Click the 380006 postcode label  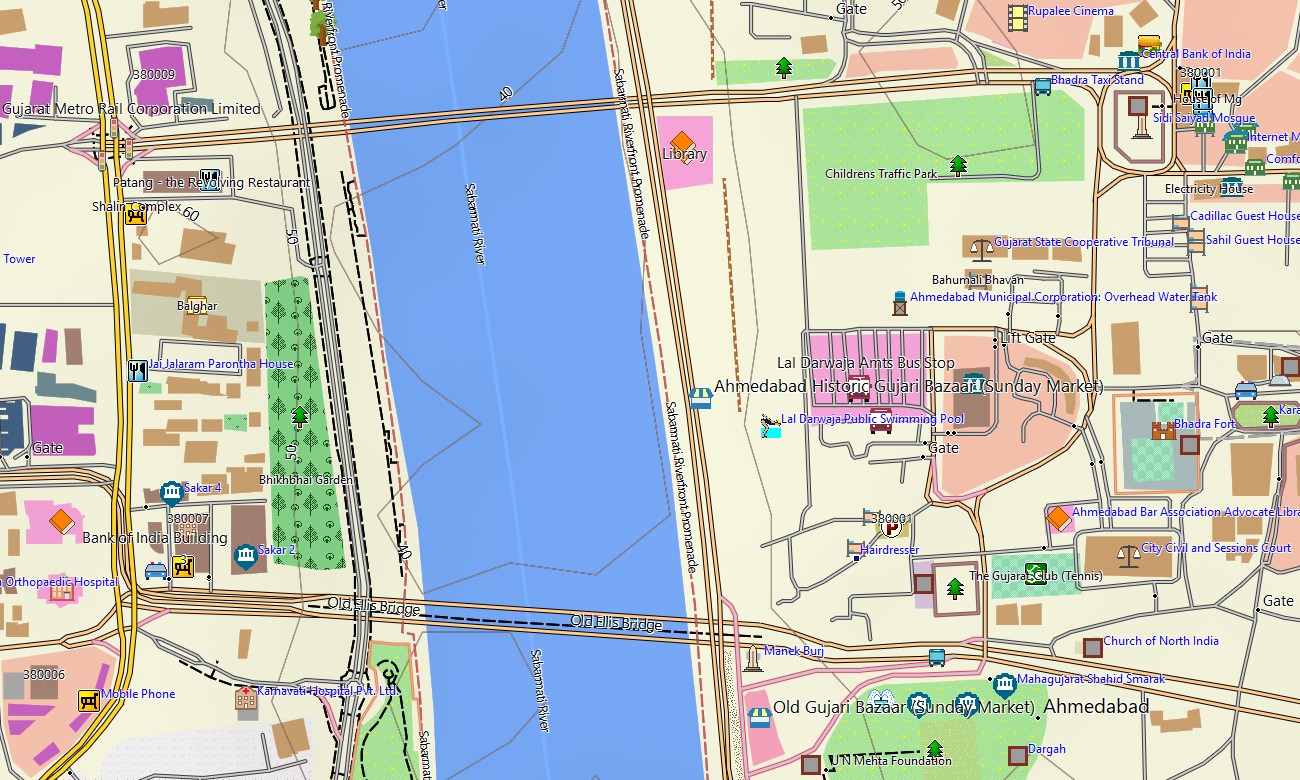44,675
